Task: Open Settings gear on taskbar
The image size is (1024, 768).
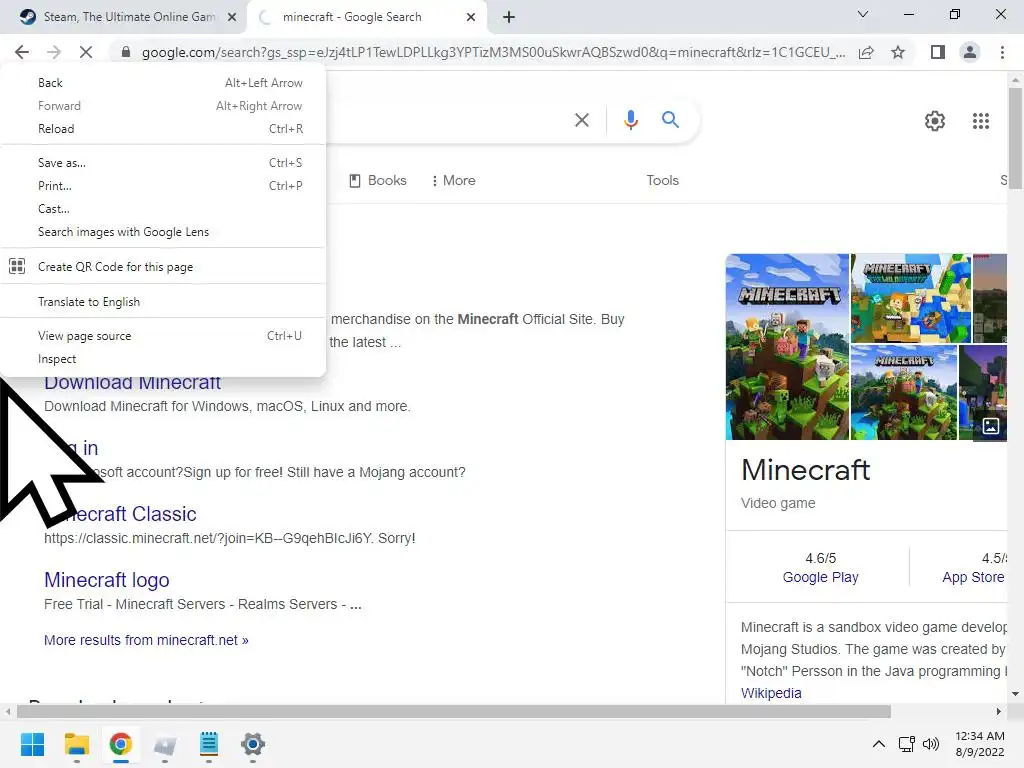Action: [x=253, y=744]
